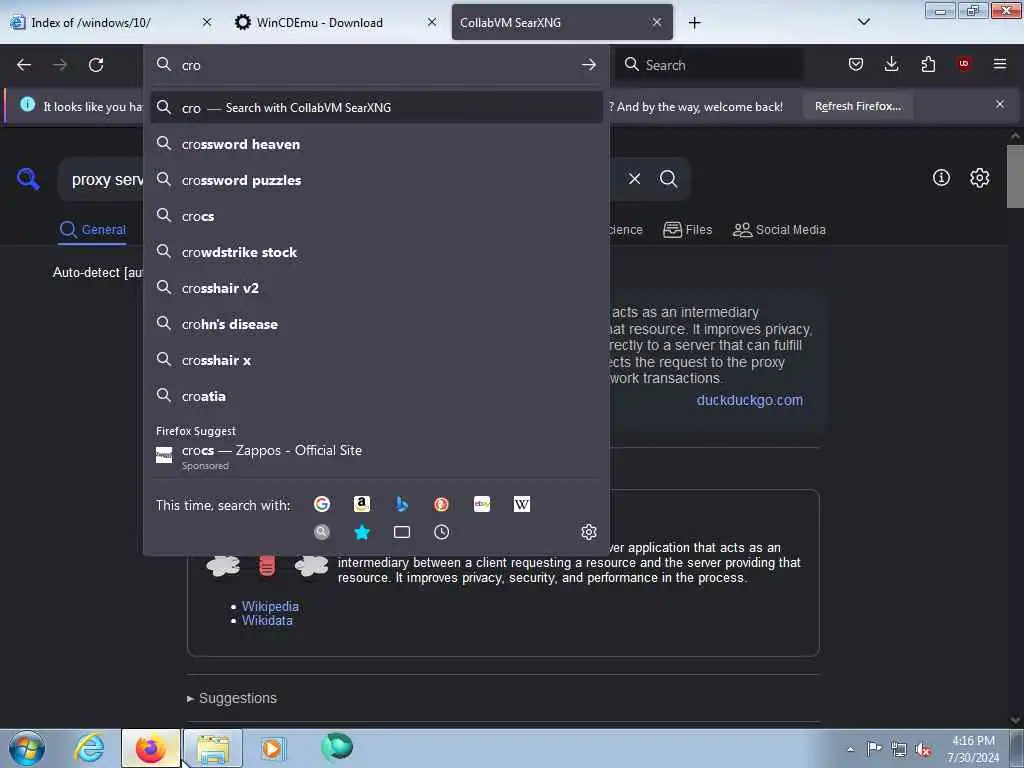
Task: Open the Firefox downloads panel
Action: [891, 64]
